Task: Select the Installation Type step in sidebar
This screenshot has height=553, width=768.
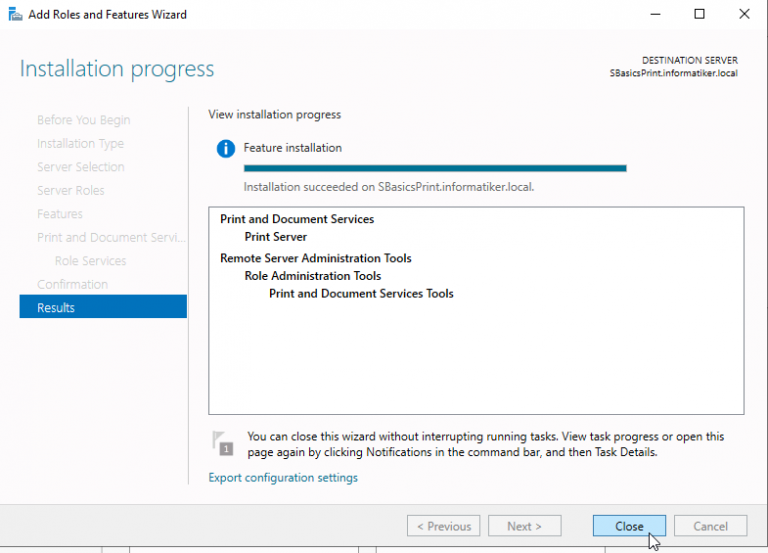Action: point(80,144)
